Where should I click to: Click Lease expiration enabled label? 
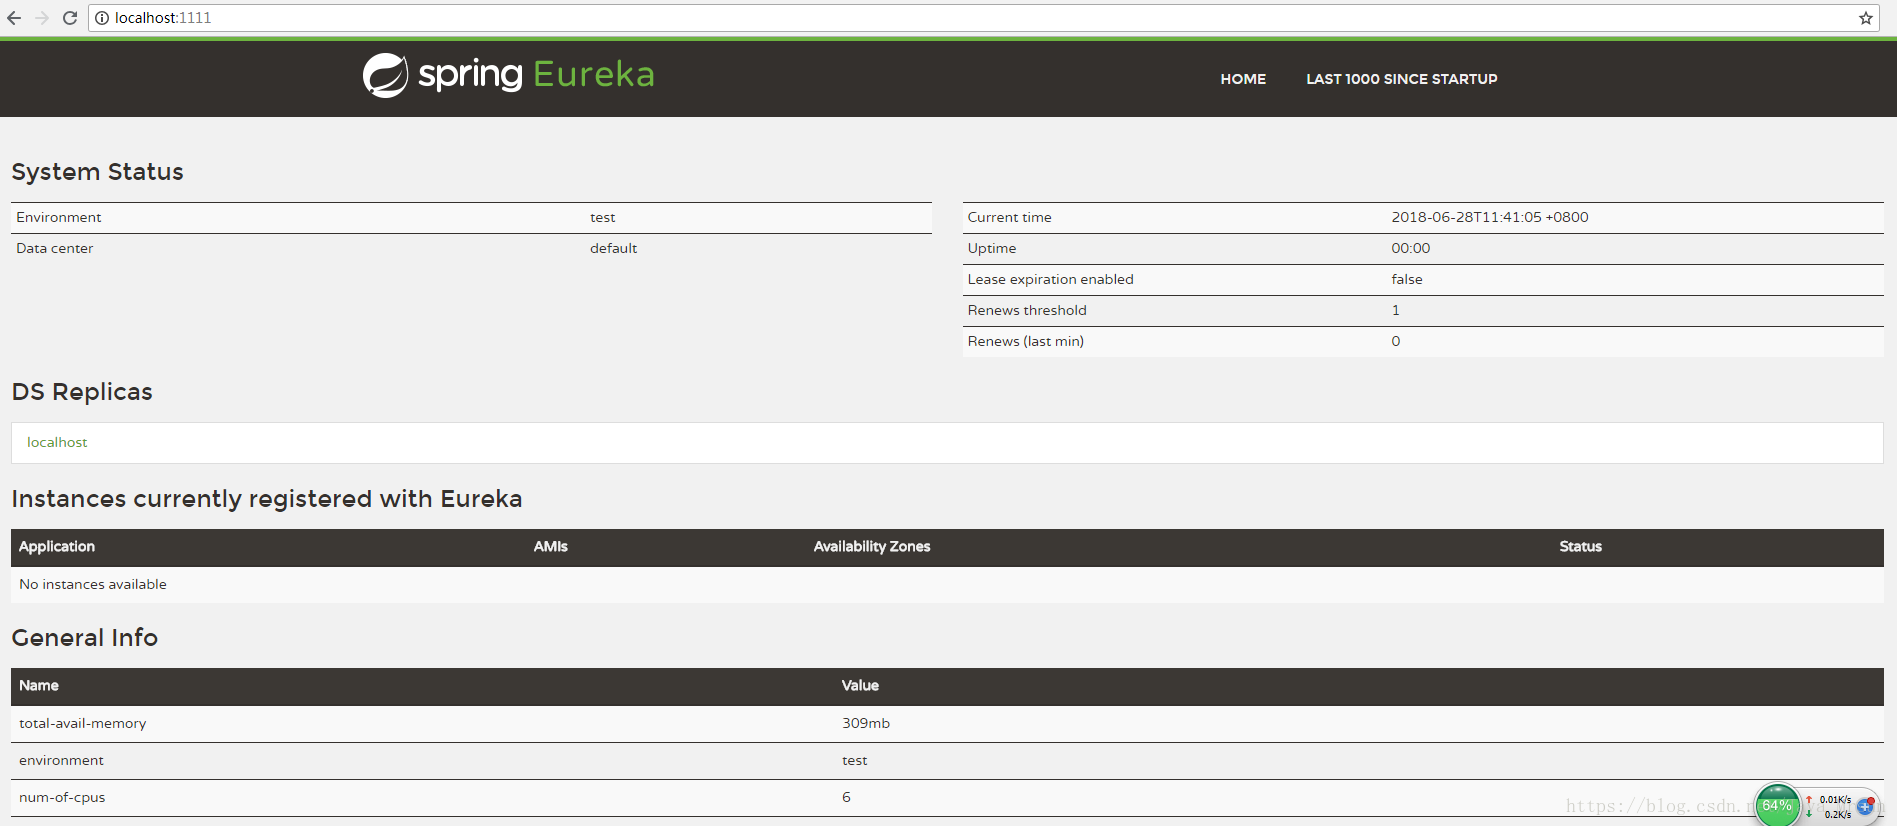pyautogui.click(x=1050, y=279)
